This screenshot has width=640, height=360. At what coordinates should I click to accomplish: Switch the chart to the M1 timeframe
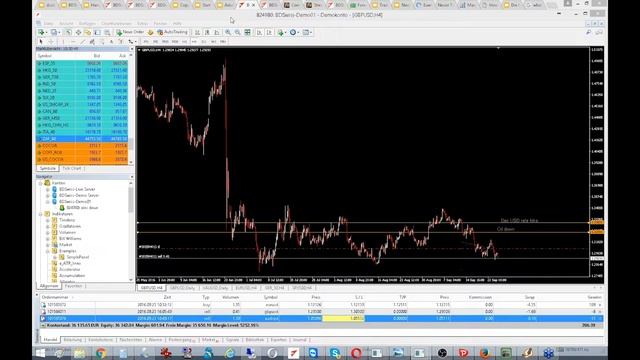pyautogui.click(x=146, y=41)
